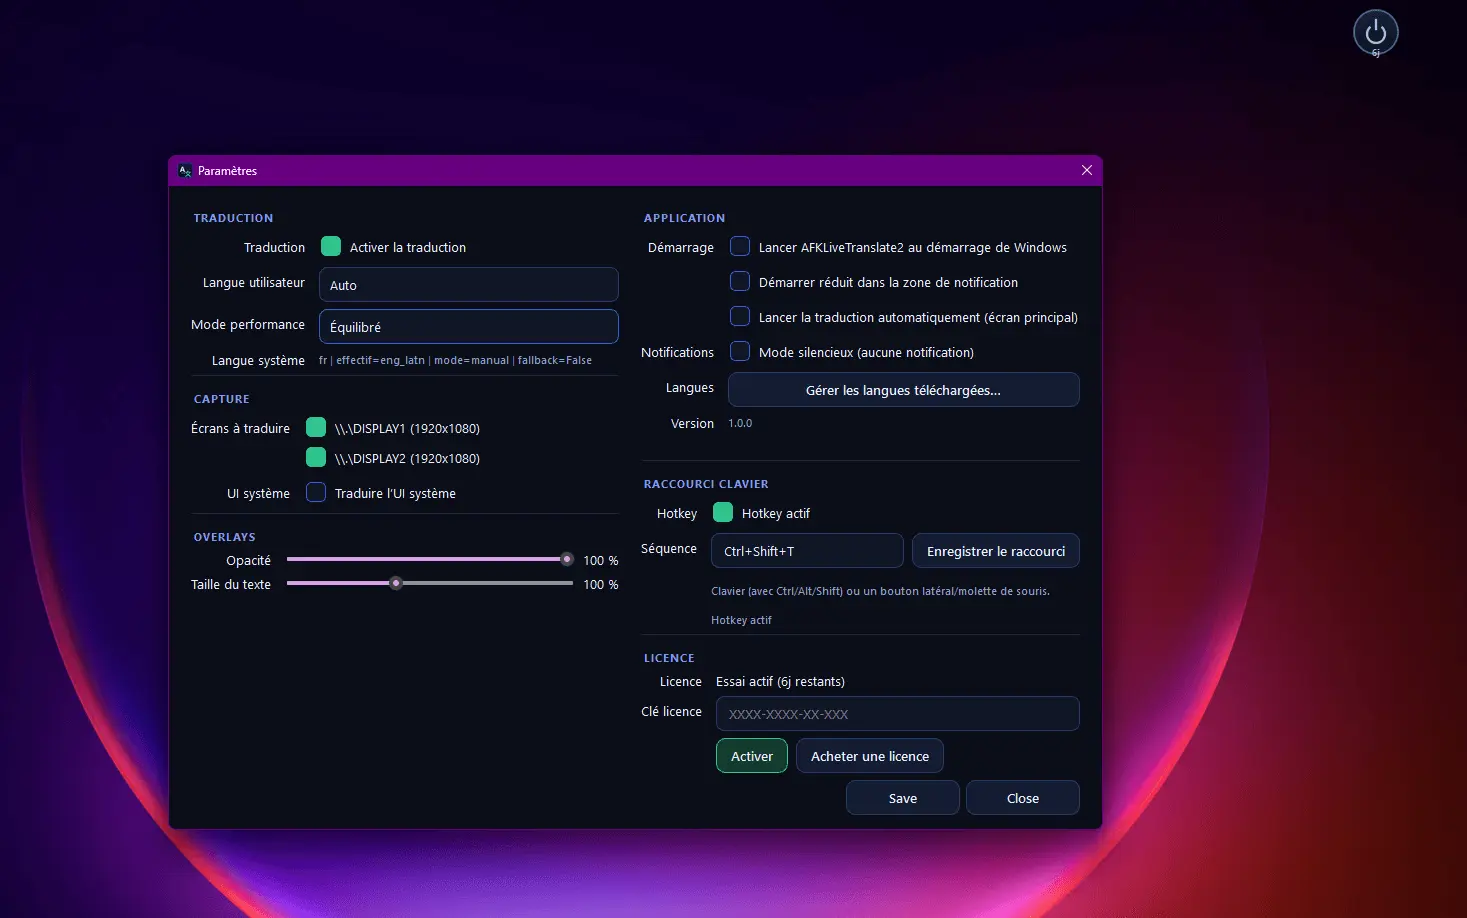Click Enregistrer le raccourci button
Viewport: 1467px width, 918px height.
[996, 551]
